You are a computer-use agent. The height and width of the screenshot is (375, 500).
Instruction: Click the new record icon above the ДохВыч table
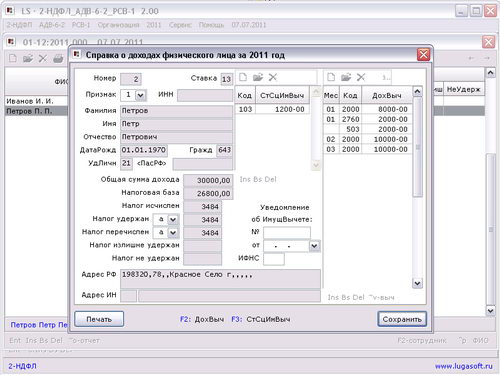(x=331, y=77)
